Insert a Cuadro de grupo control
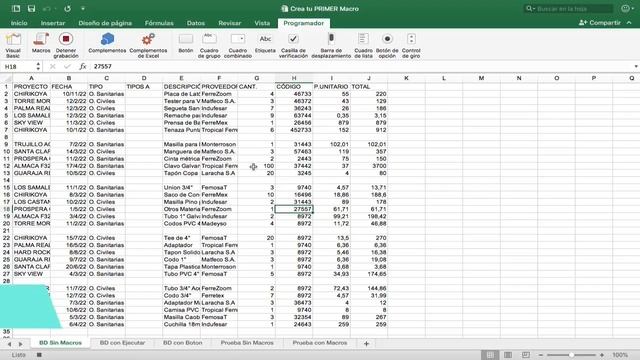Image resolution: width=640 pixels, height=360 pixels. click(x=209, y=45)
